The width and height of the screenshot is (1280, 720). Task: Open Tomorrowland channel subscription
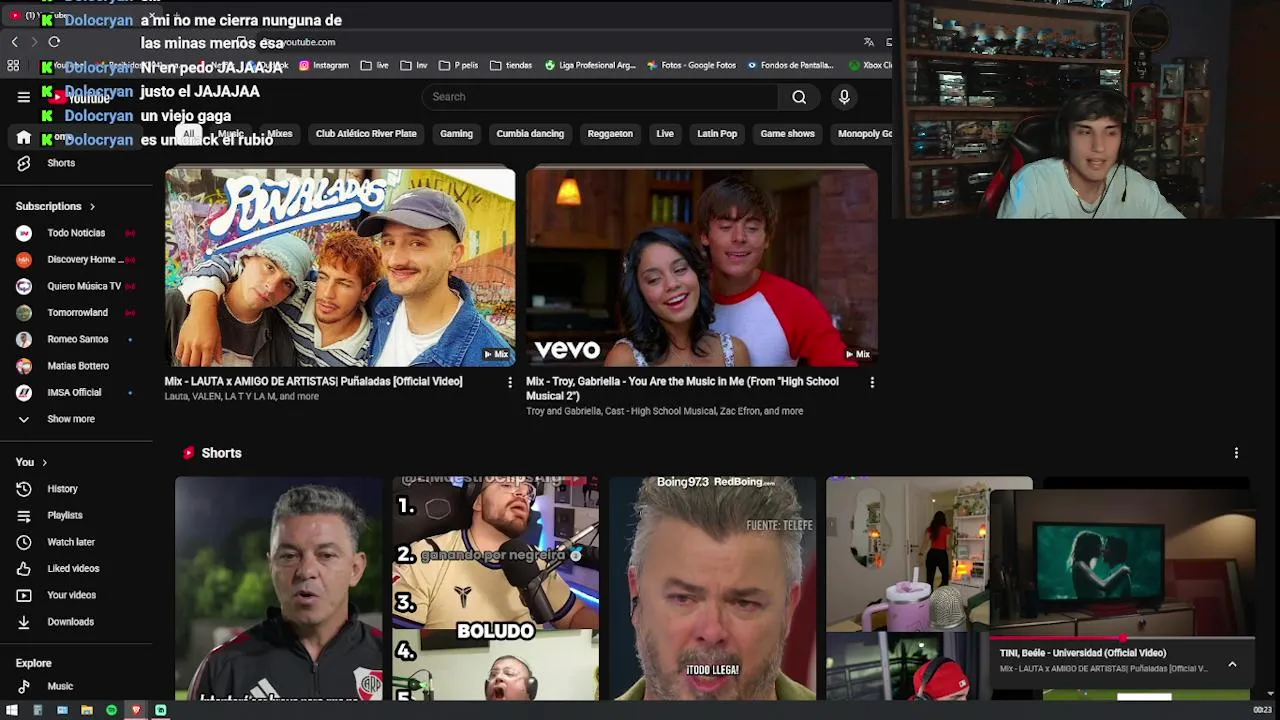click(76, 313)
